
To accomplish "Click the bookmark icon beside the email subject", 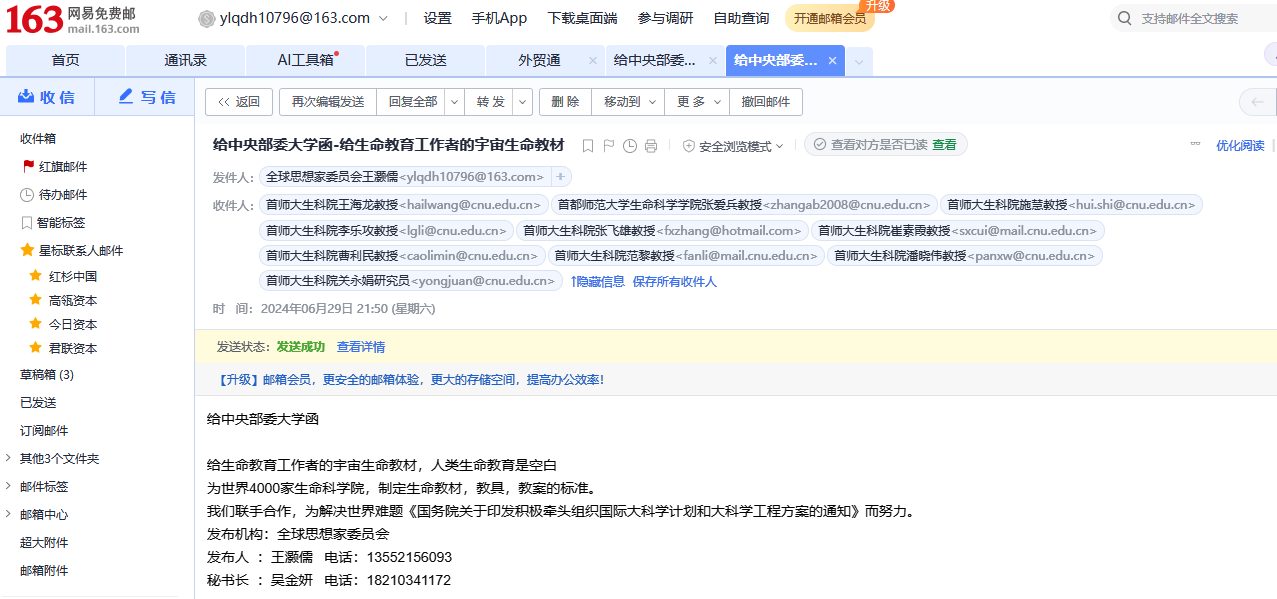I will point(588,146).
